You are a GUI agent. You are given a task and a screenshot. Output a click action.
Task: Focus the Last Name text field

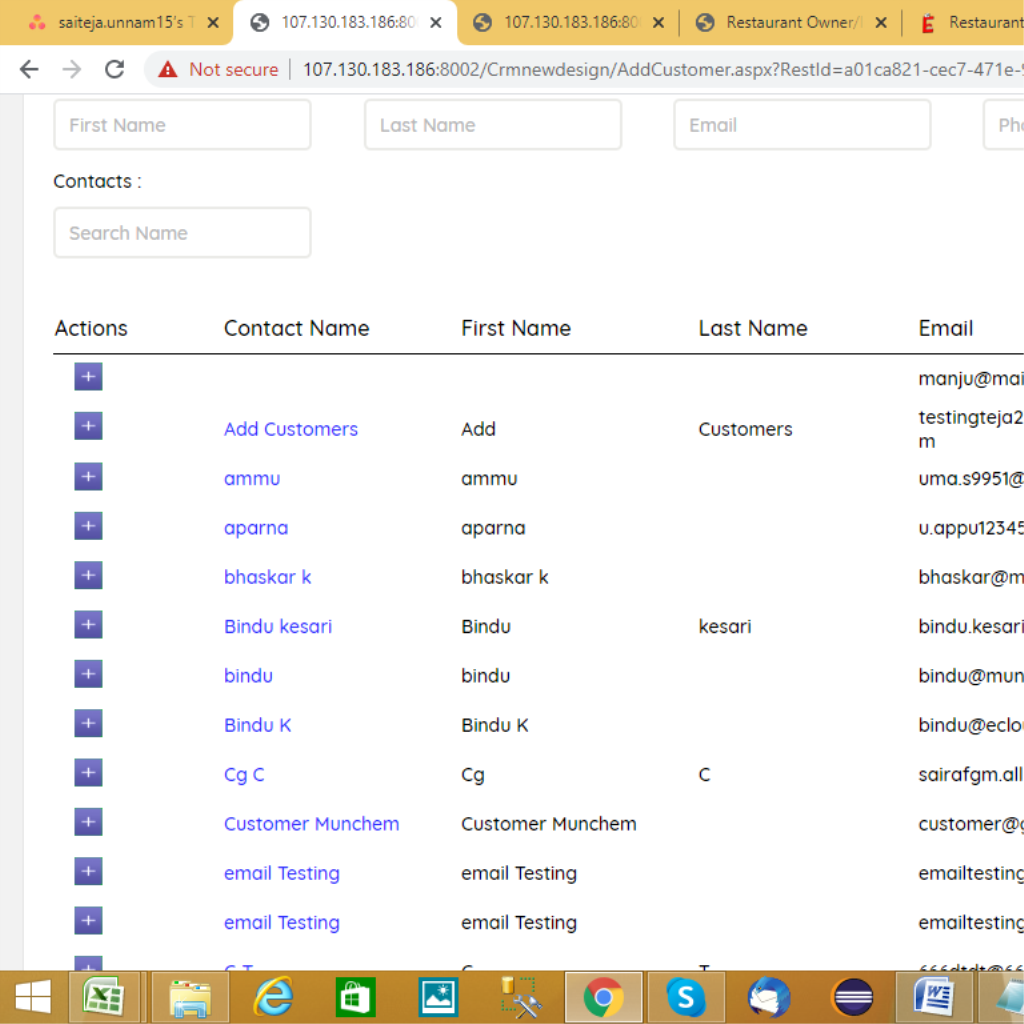492,125
